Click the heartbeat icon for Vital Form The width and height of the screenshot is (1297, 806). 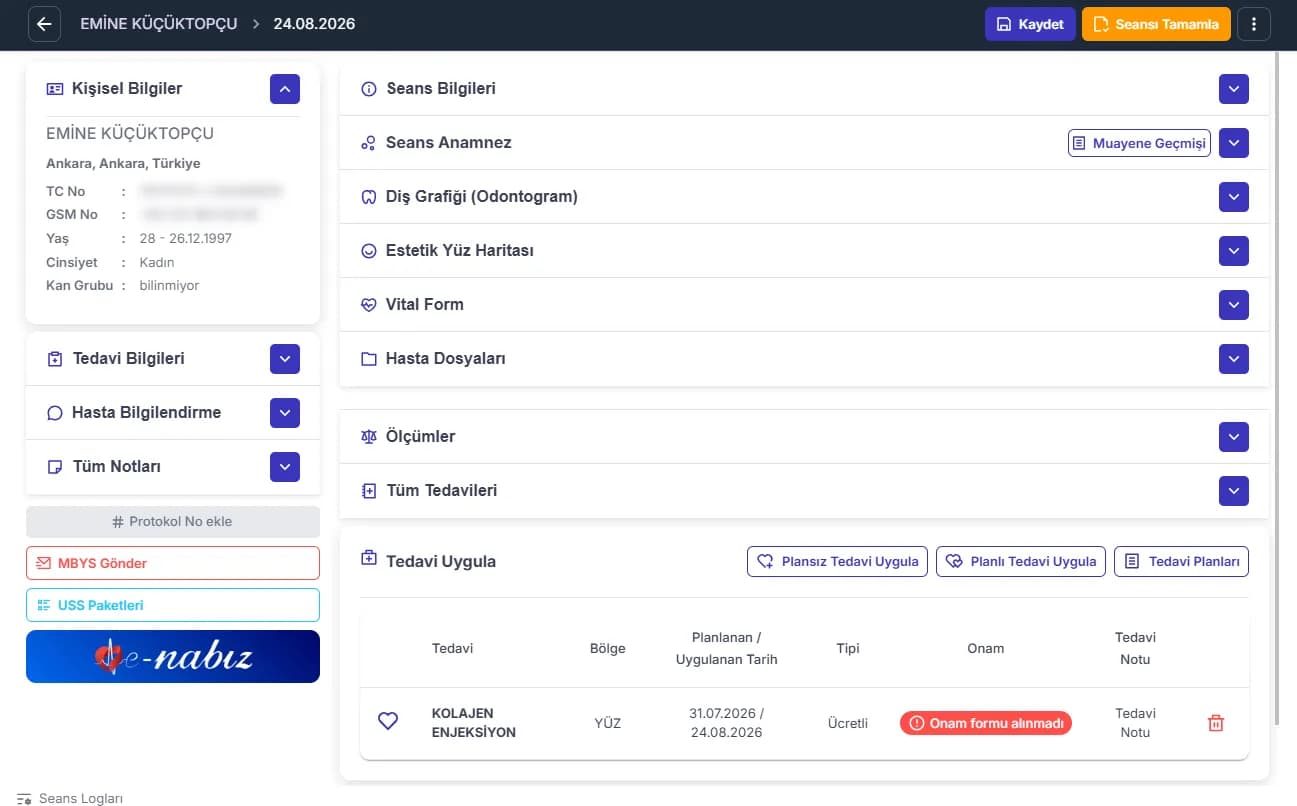click(x=368, y=305)
